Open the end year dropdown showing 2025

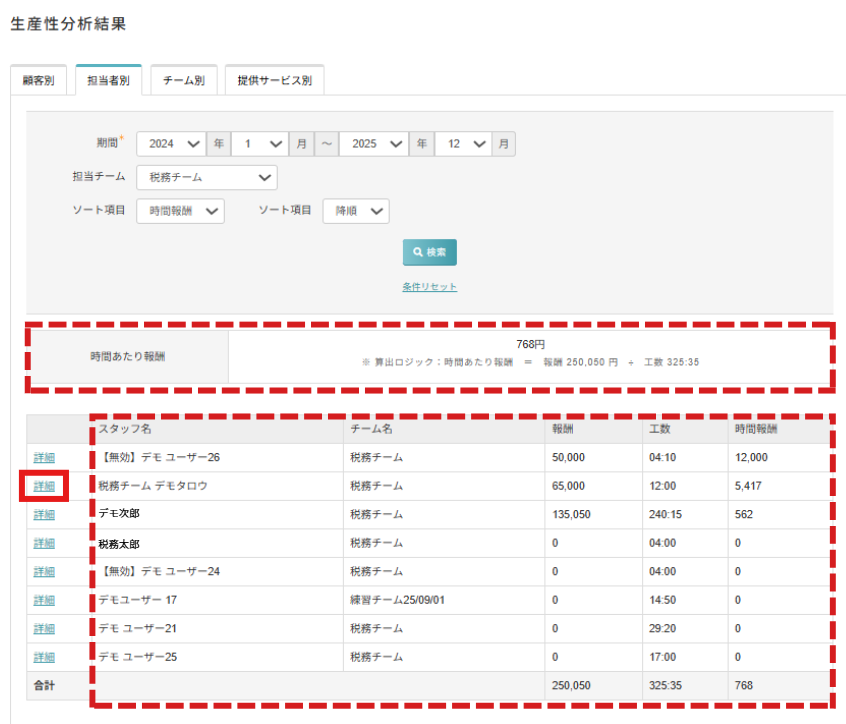coord(374,144)
